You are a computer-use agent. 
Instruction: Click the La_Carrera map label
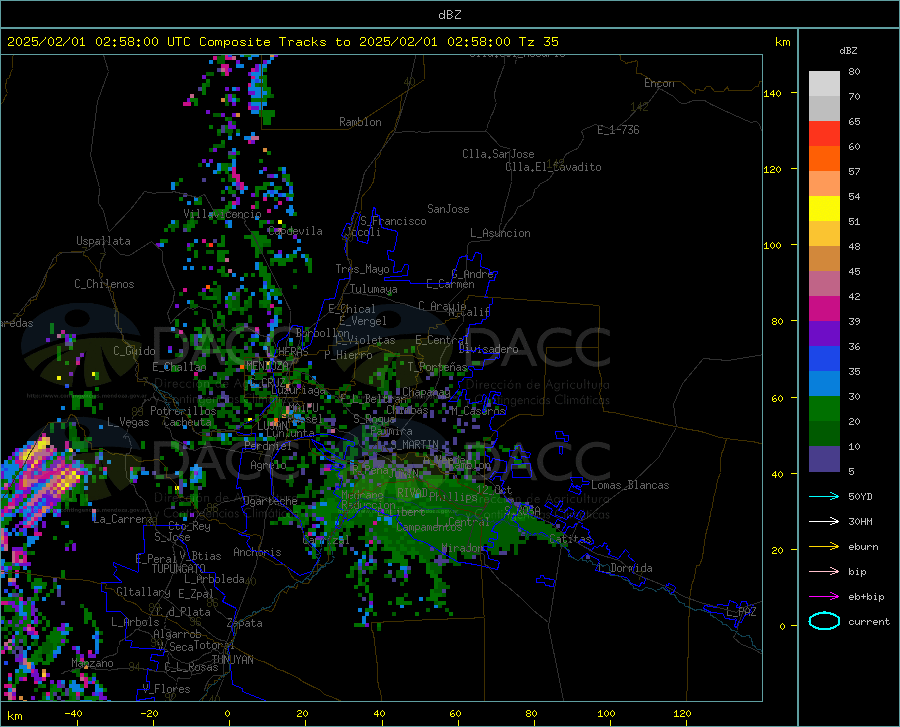pyautogui.click(x=123, y=519)
